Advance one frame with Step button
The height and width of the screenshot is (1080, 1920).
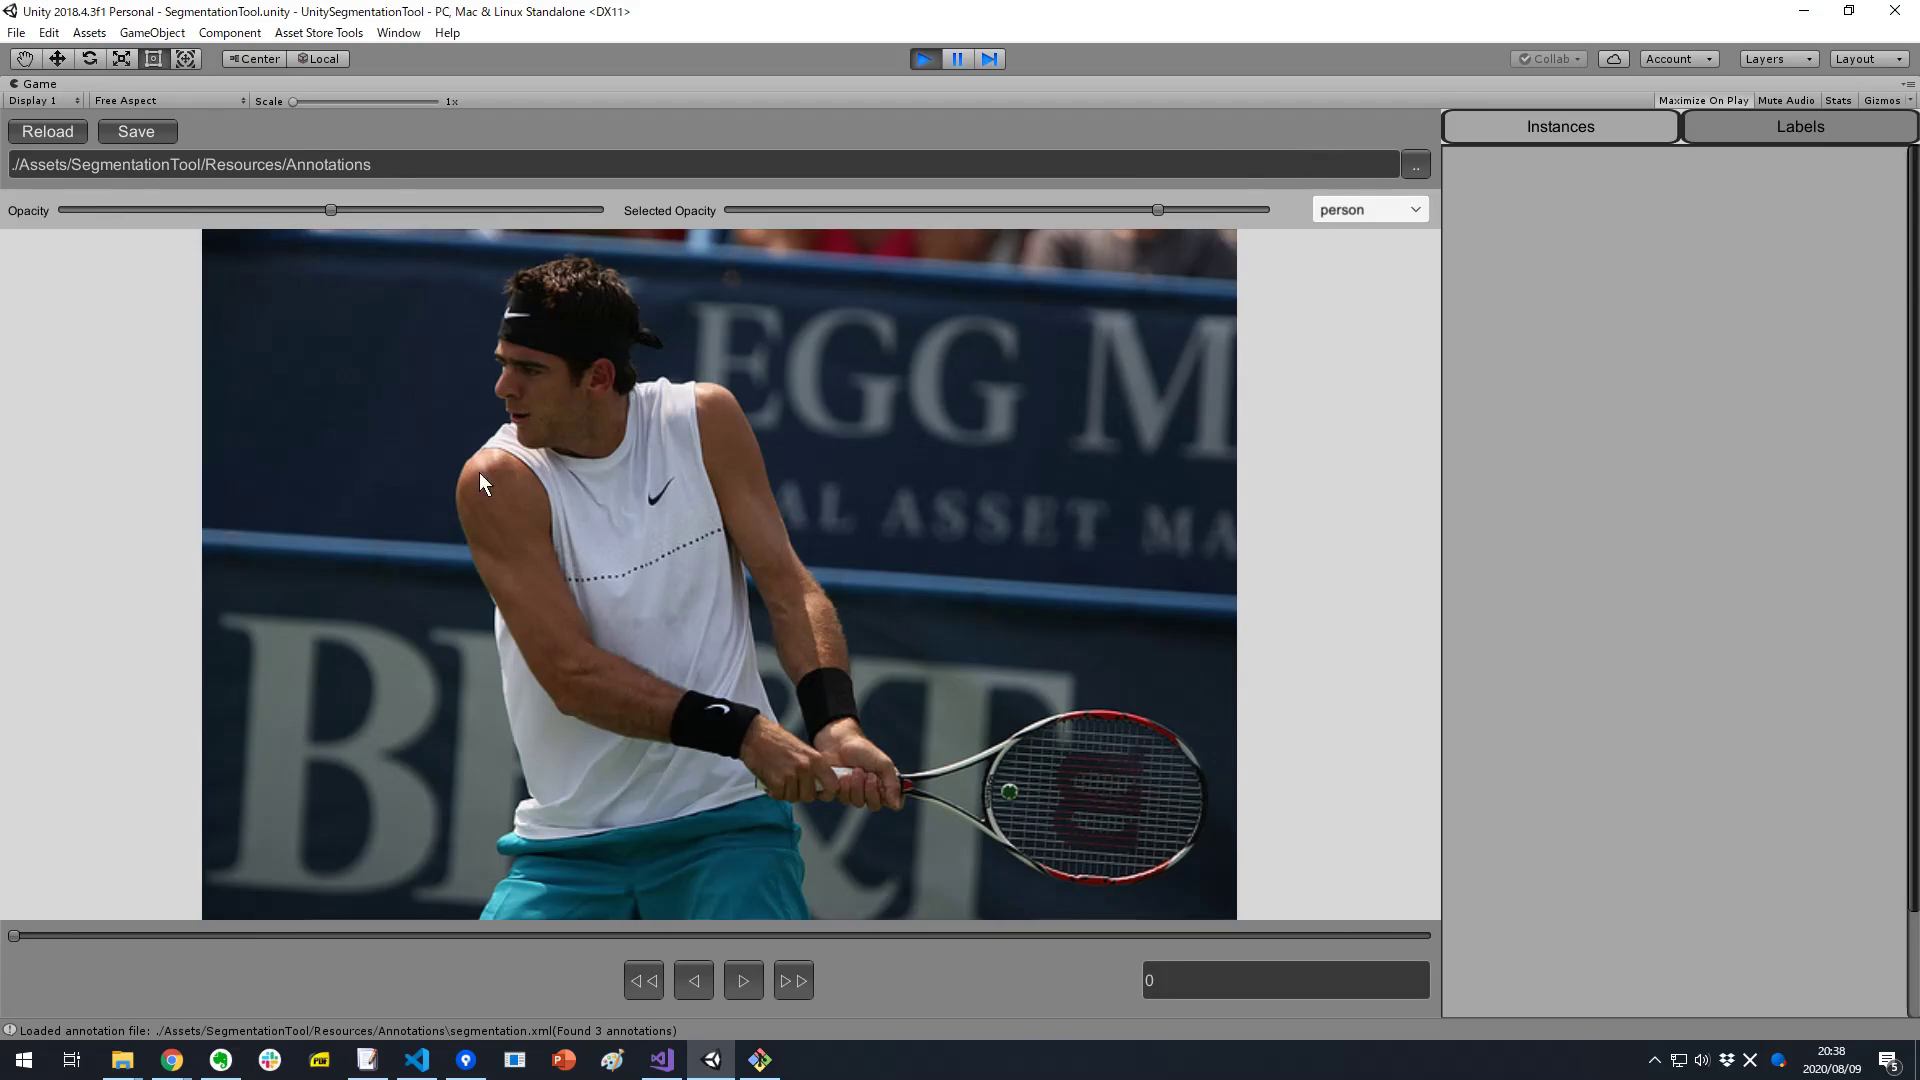point(989,59)
